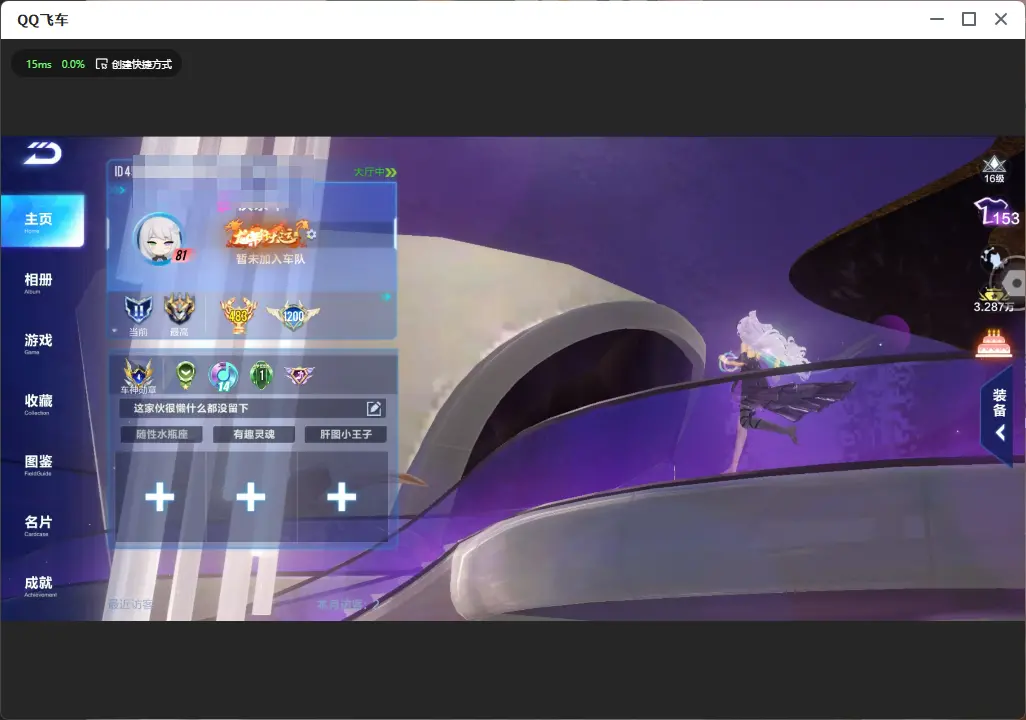
Task: Click the 大厅中 lobby status arrows
Action: (x=375, y=172)
